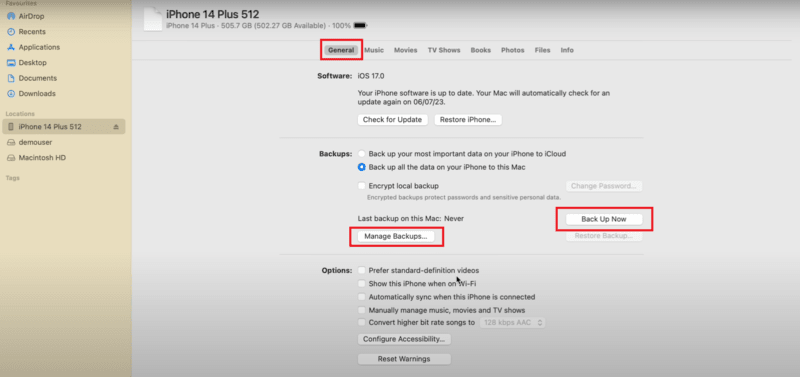Screen dimensions: 800x377
Task: Check Manually manage music, movies and TV shows
Action: tap(362, 310)
